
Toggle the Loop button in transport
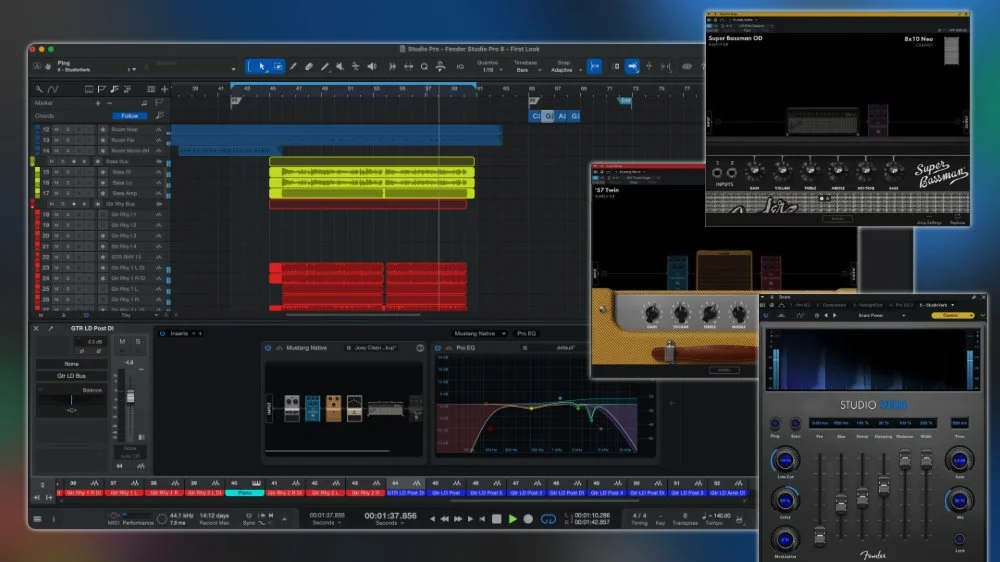(547, 519)
